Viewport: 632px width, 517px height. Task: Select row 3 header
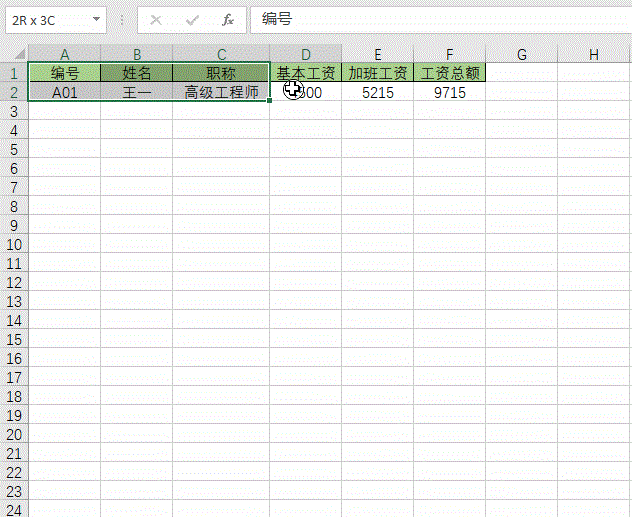[14, 111]
